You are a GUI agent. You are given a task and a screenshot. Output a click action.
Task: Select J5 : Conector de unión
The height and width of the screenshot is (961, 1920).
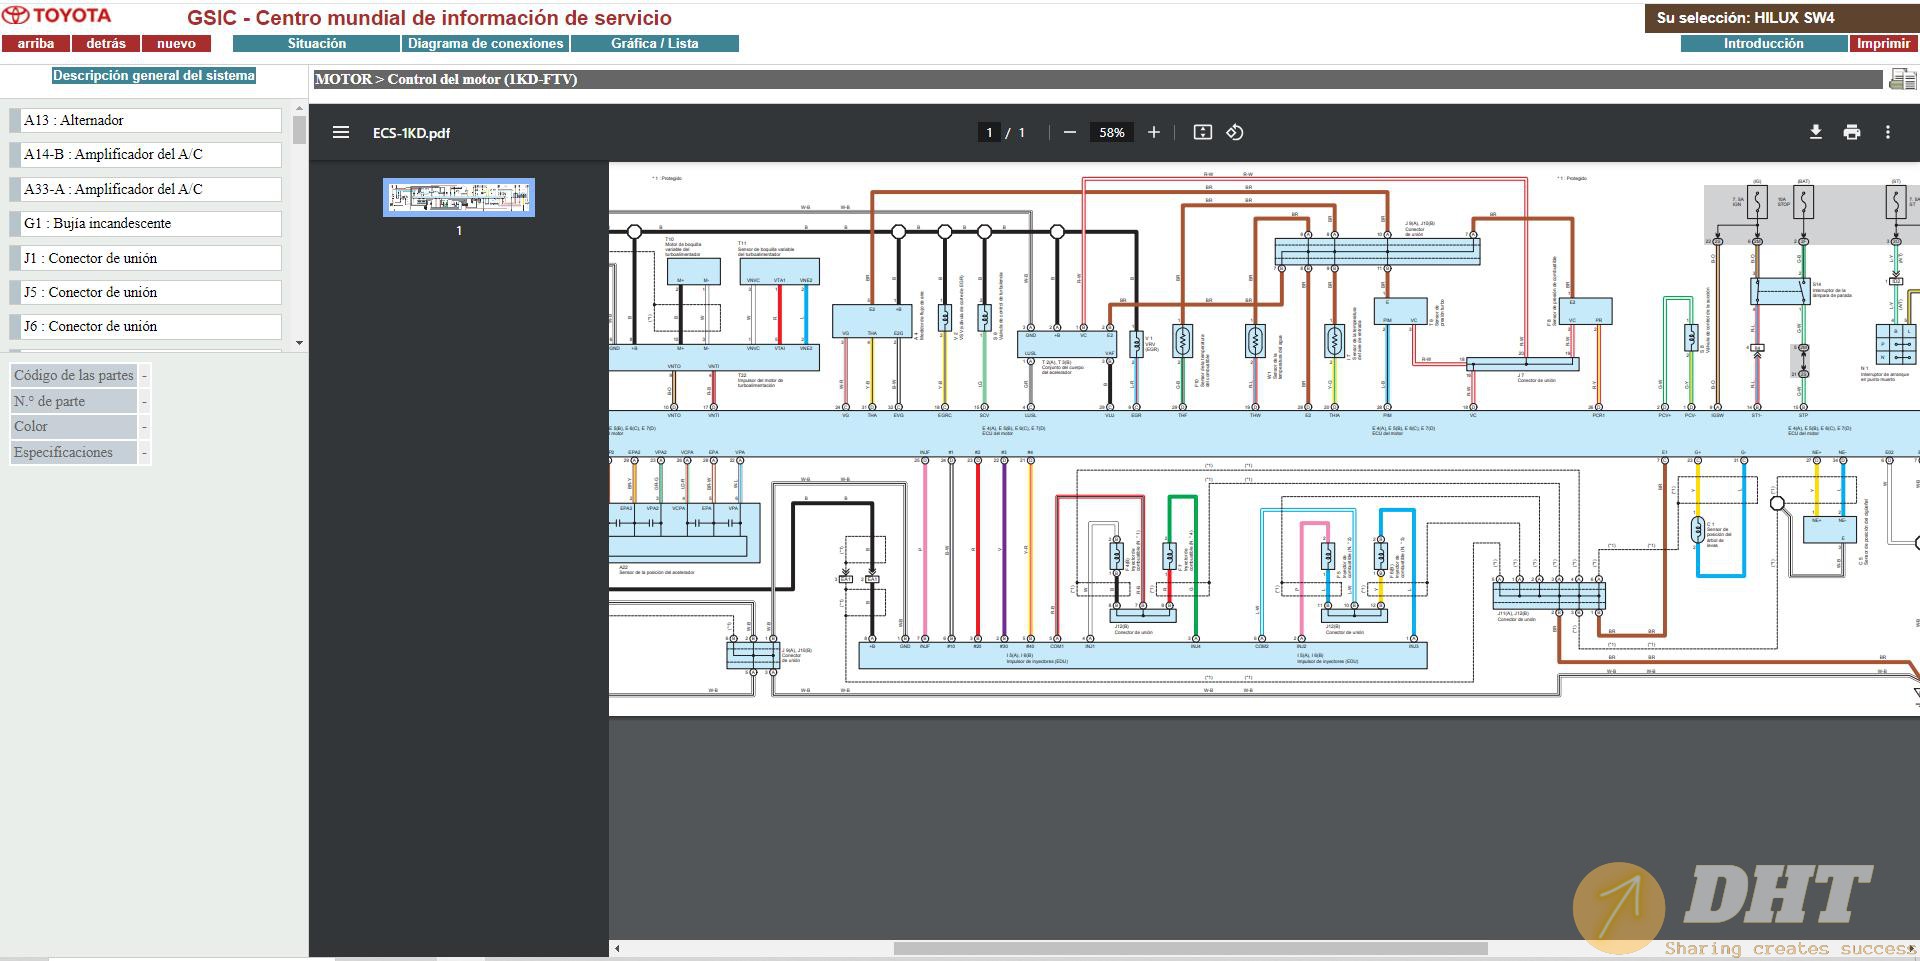pyautogui.click(x=146, y=292)
